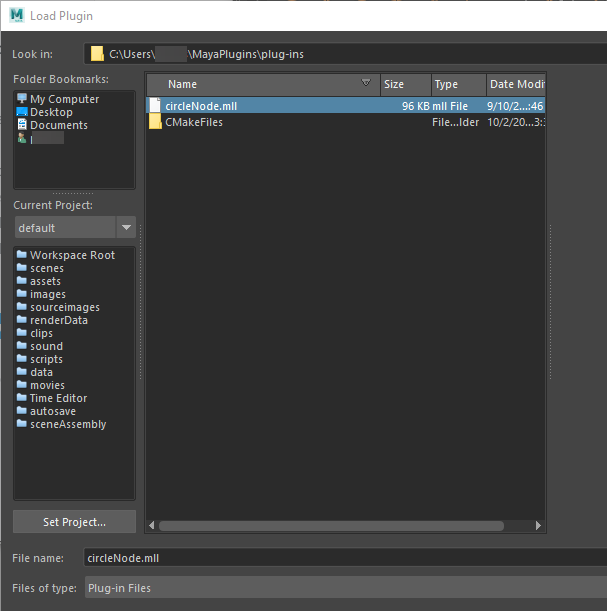Select the Time Editor project folder

coord(58,398)
